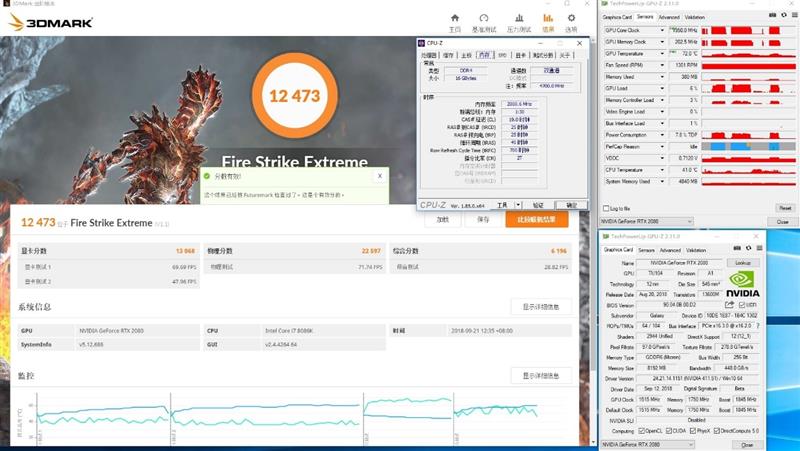Open the VDDC sensor dropdown arrow

662,159
